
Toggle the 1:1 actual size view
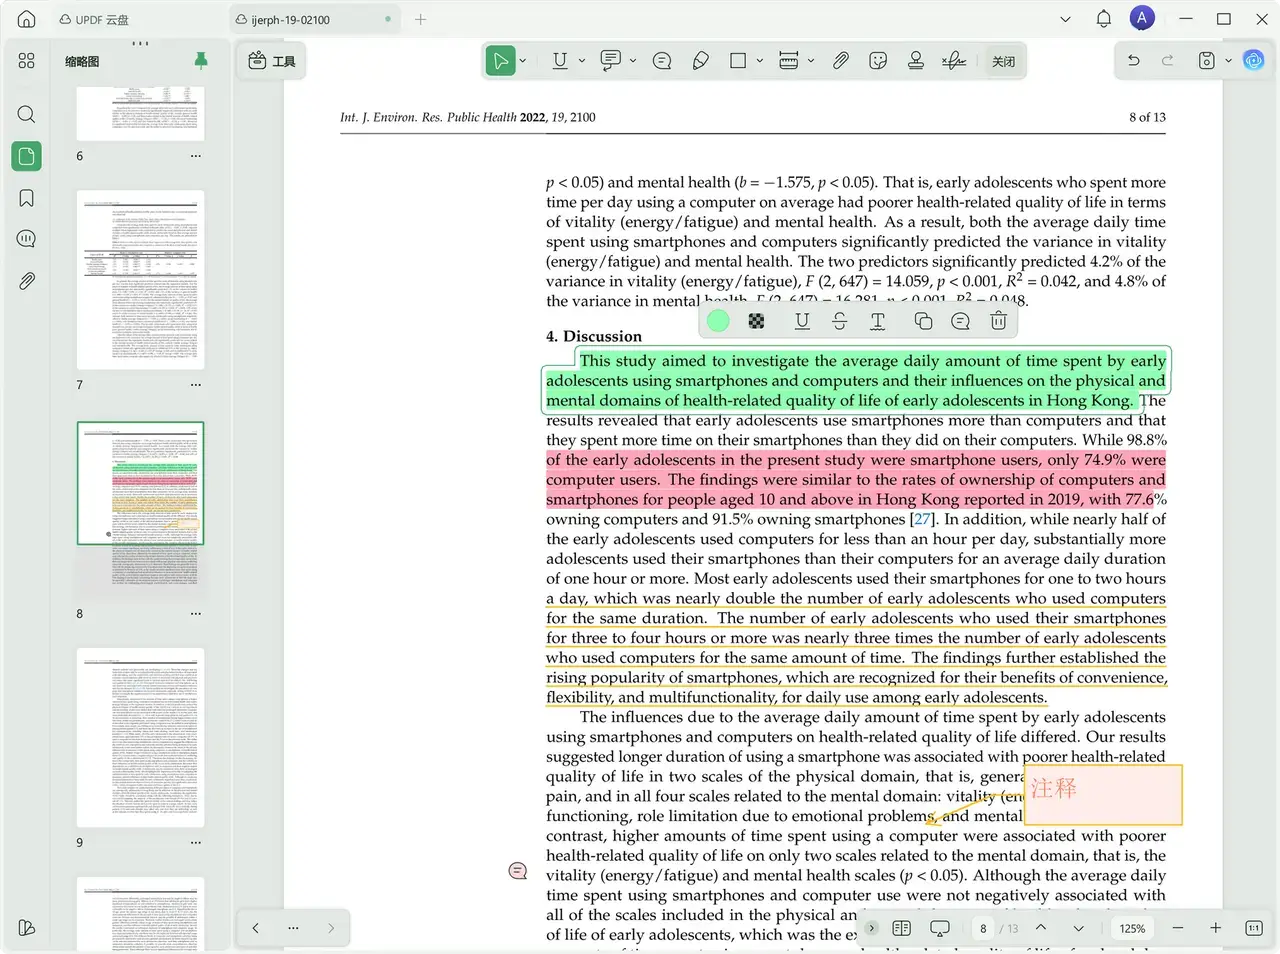1253,928
